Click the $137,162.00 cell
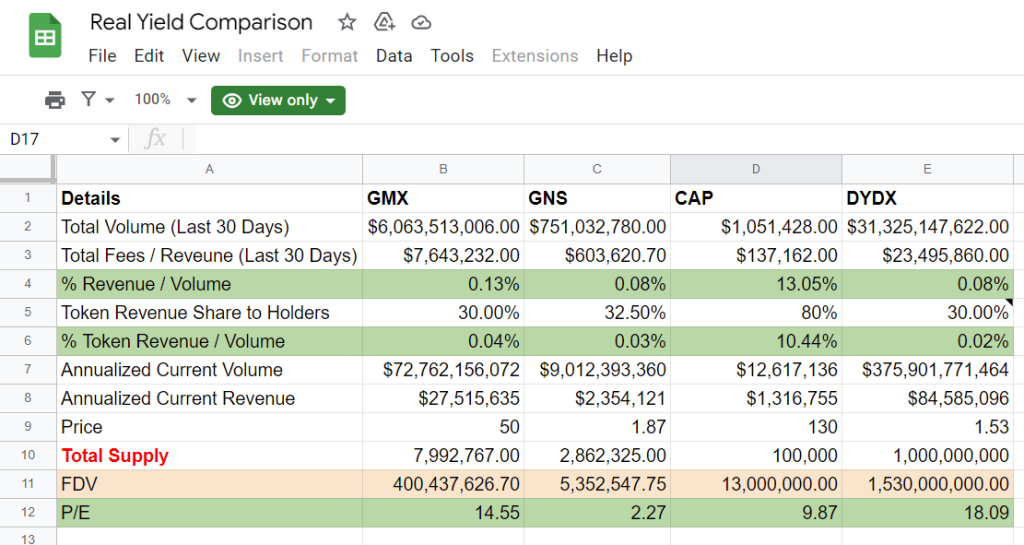Image resolution: width=1024 pixels, height=545 pixels. (x=756, y=255)
